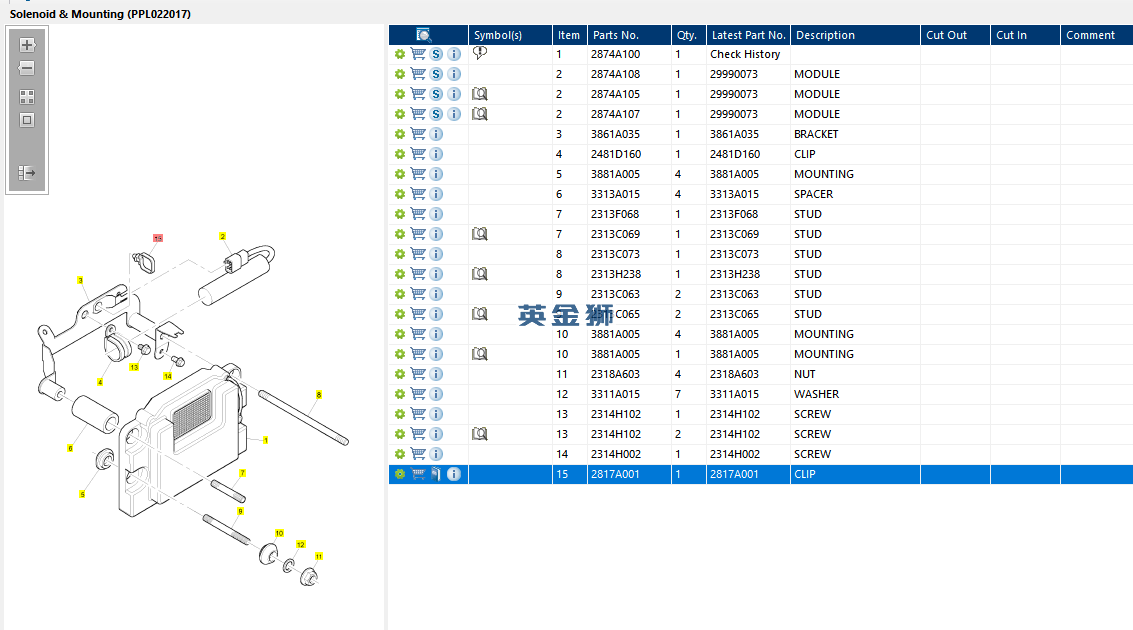Viewport: 1133px width, 630px height.
Task: Click the green gear for 2874A107
Action: [400, 114]
